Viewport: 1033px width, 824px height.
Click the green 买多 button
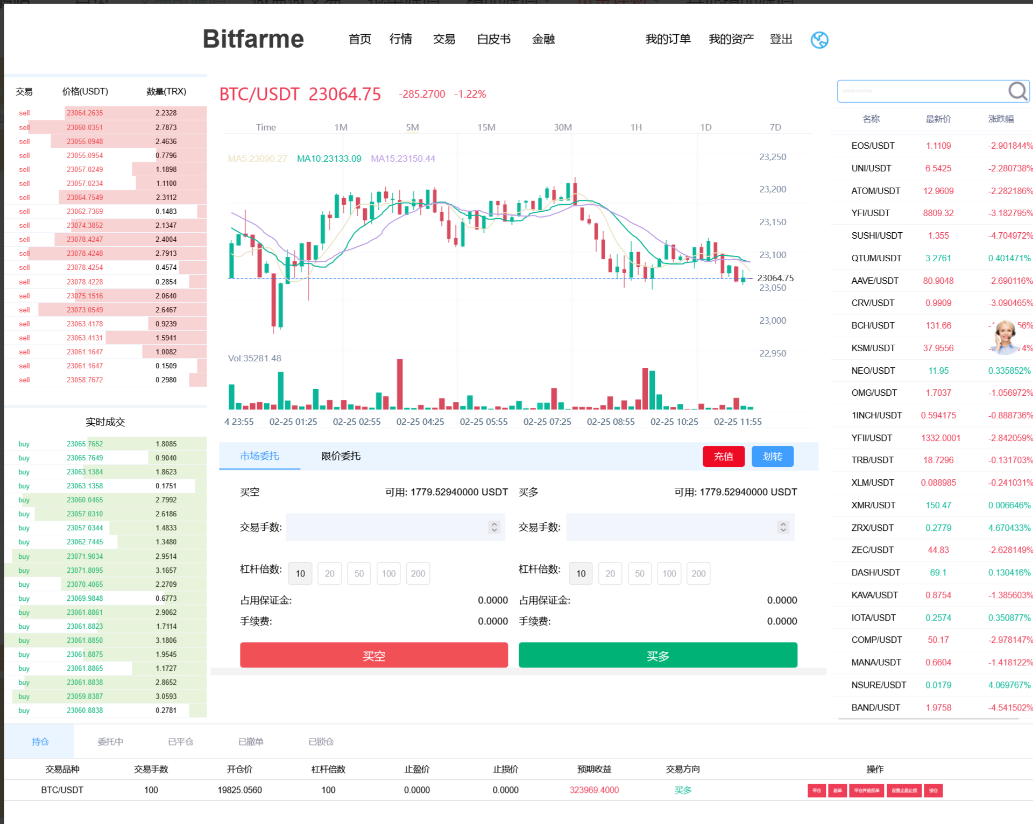[657, 655]
